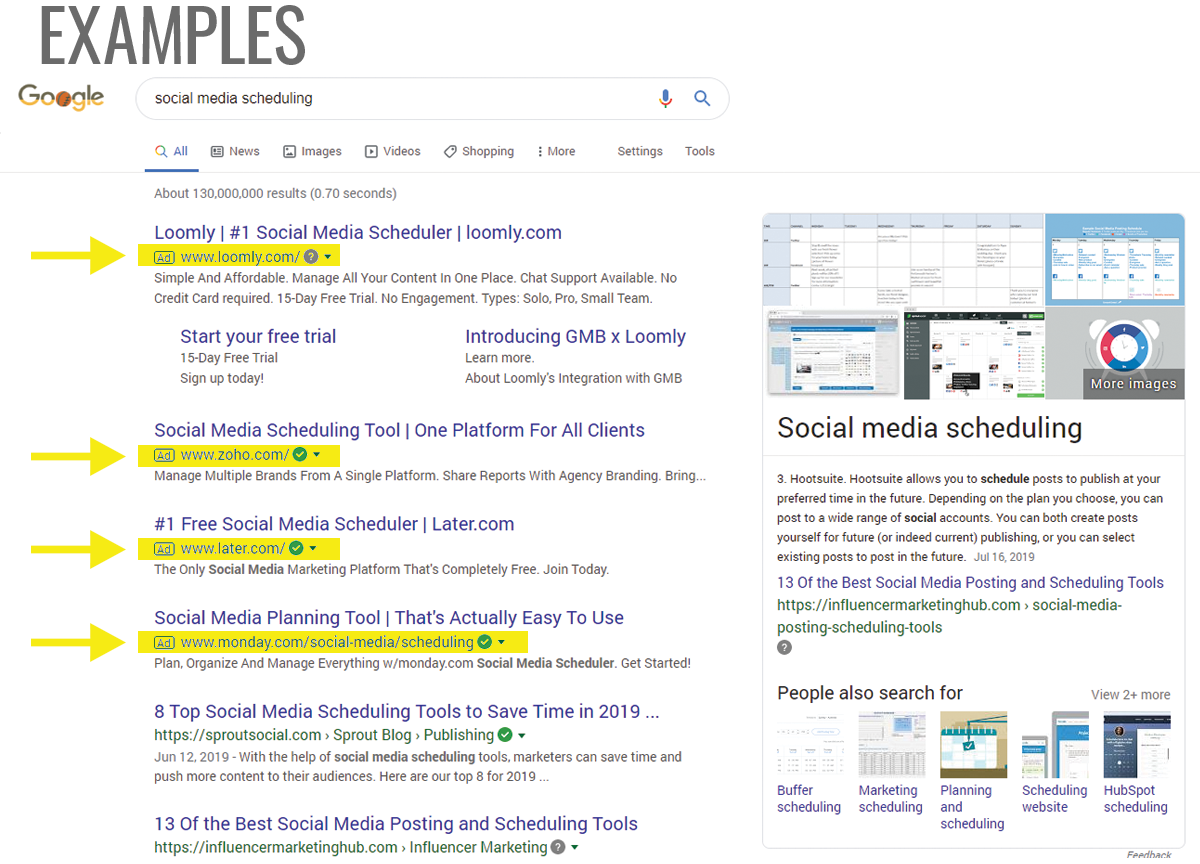
Task: Click the Feedback link below the panel
Action: (1149, 855)
